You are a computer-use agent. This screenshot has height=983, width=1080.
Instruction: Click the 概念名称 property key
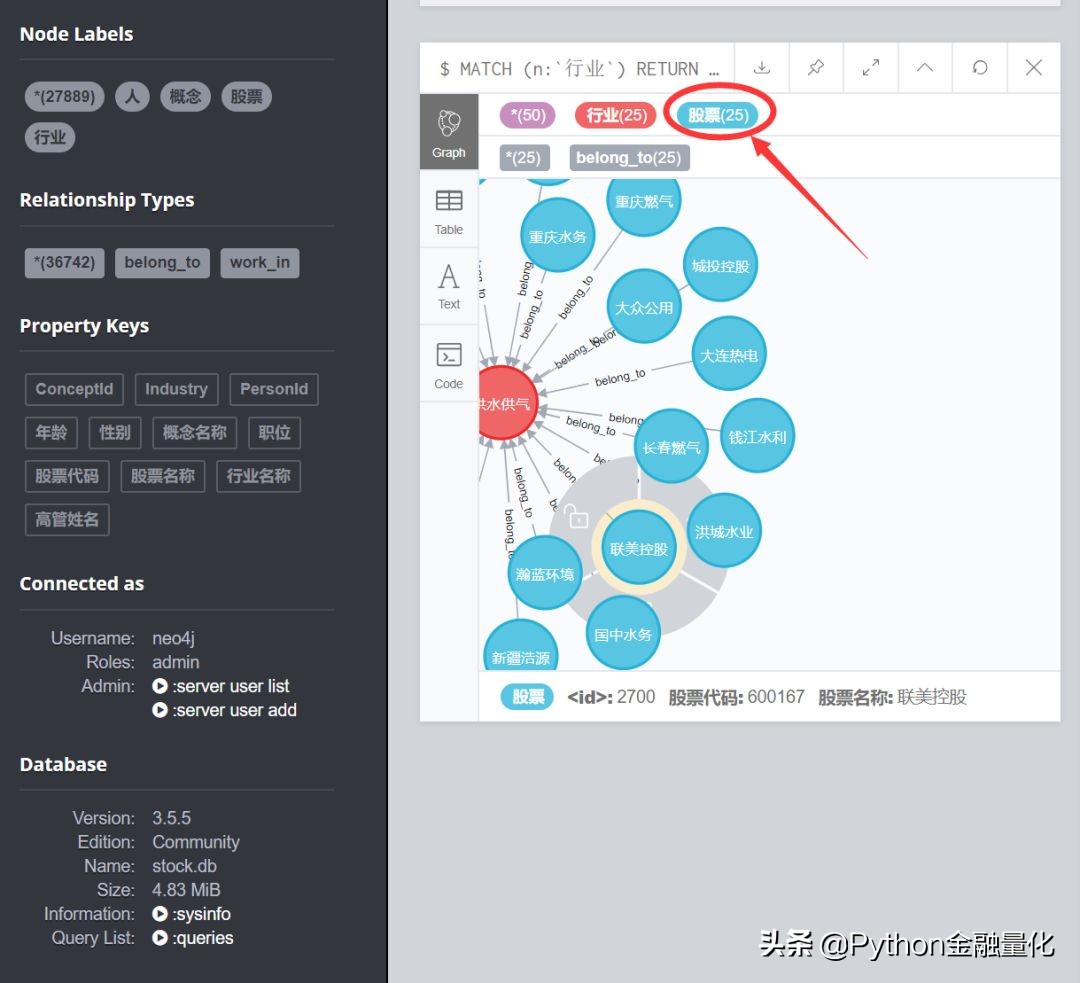coord(194,433)
